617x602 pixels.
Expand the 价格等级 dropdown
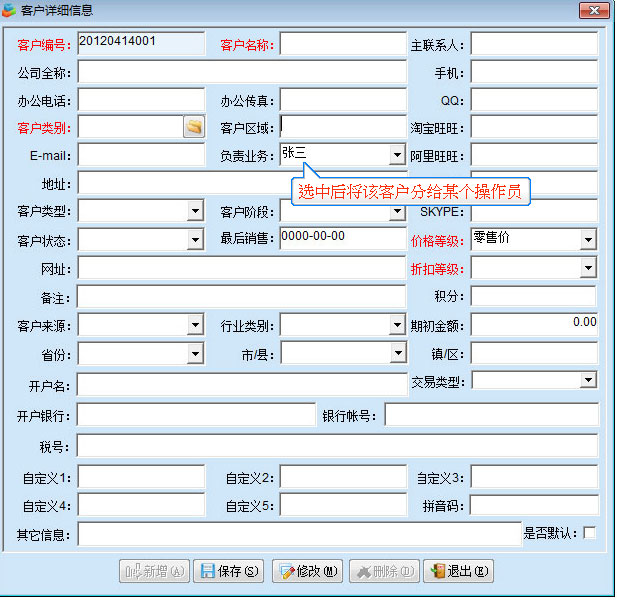tap(588, 240)
